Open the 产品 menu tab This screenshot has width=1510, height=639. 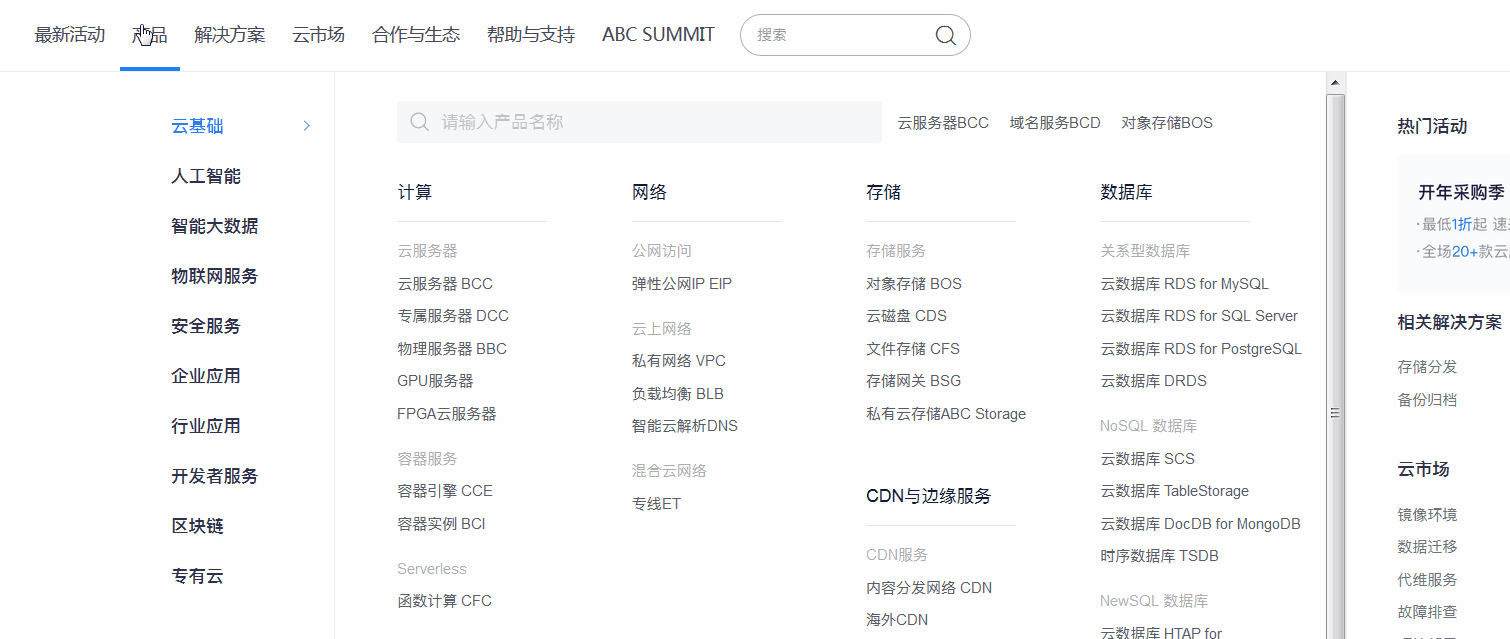[150, 35]
